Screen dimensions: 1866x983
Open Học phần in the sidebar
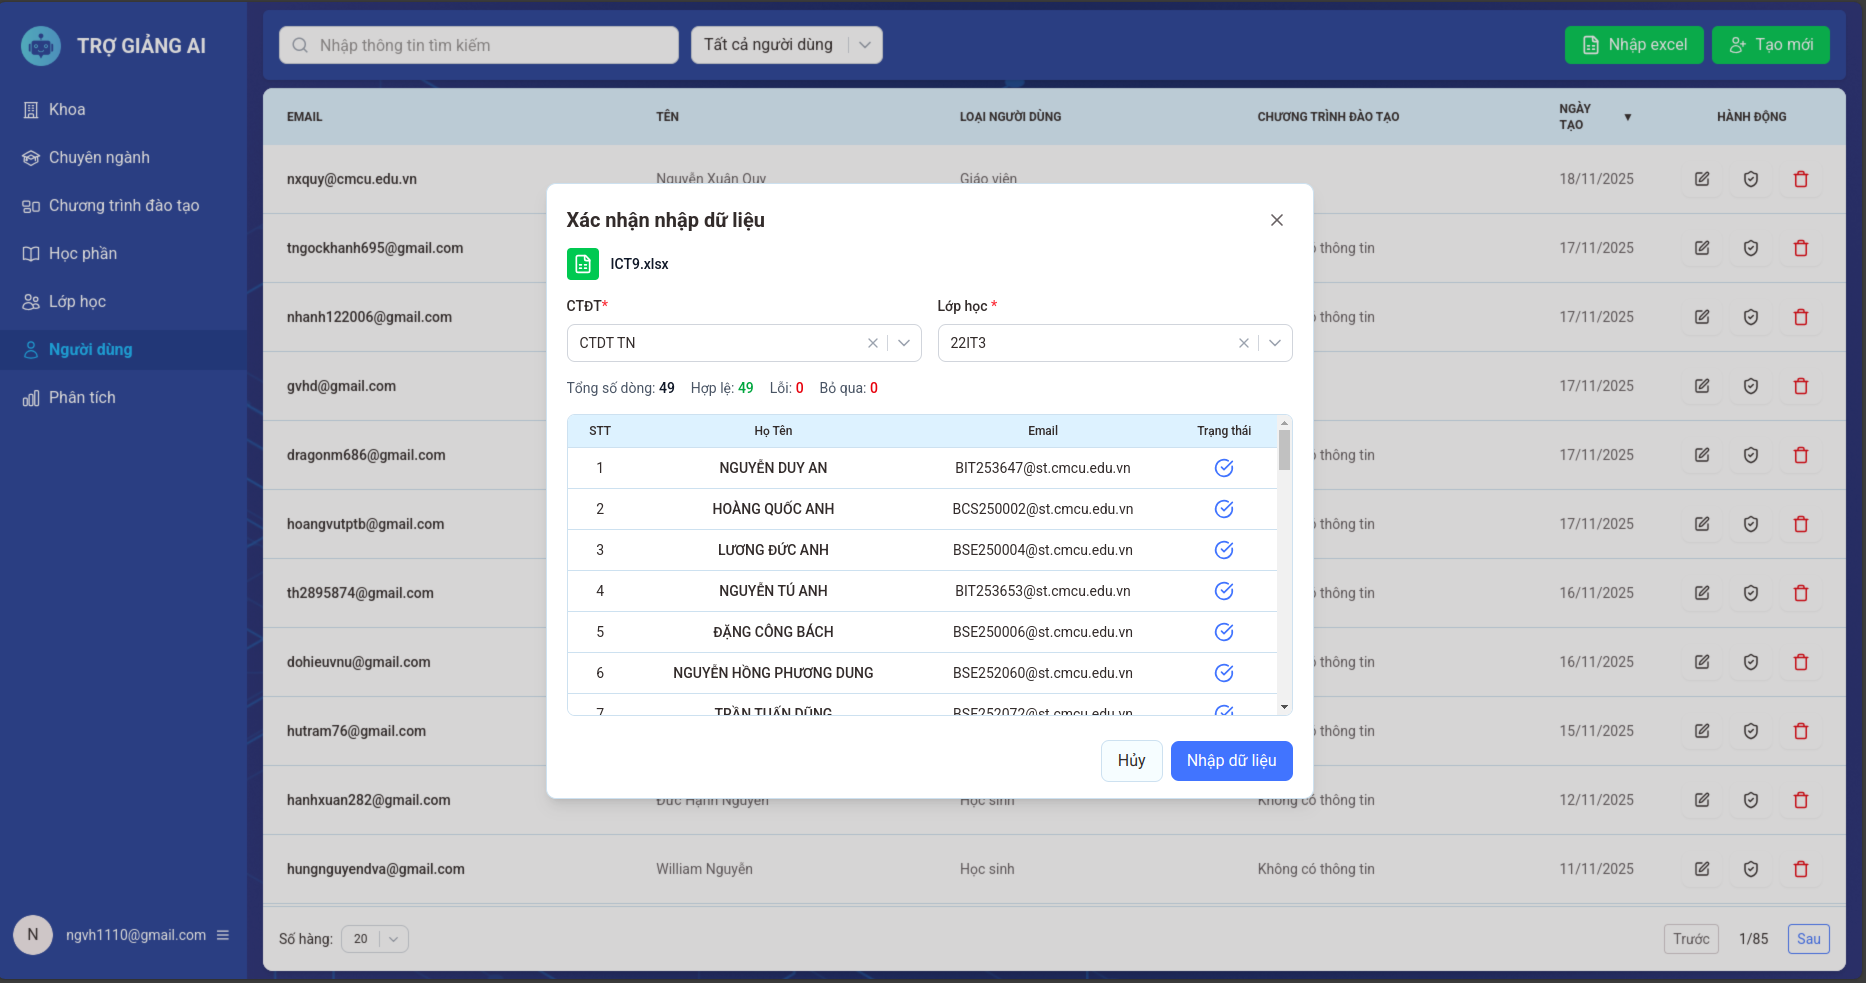point(83,254)
